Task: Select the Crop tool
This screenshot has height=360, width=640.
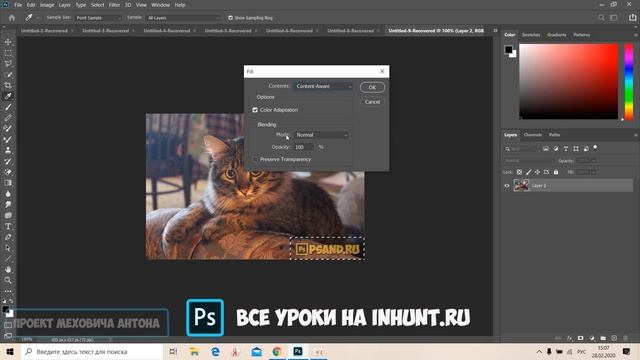Action: tap(8, 85)
